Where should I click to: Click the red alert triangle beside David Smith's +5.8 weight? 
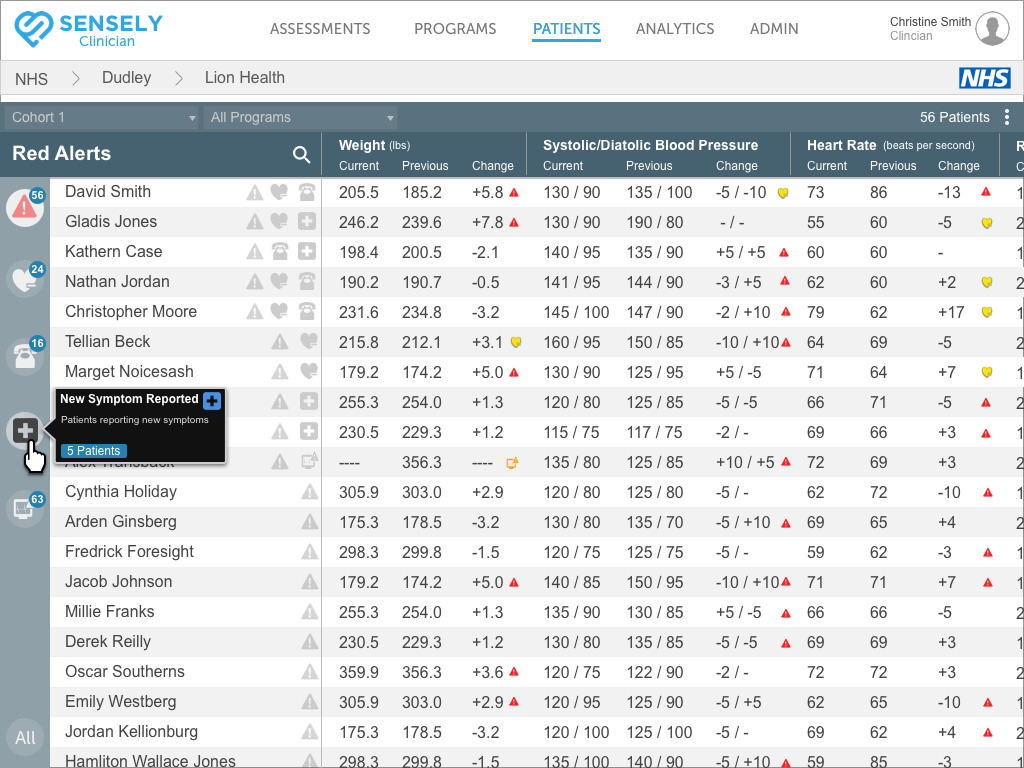[x=514, y=193]
